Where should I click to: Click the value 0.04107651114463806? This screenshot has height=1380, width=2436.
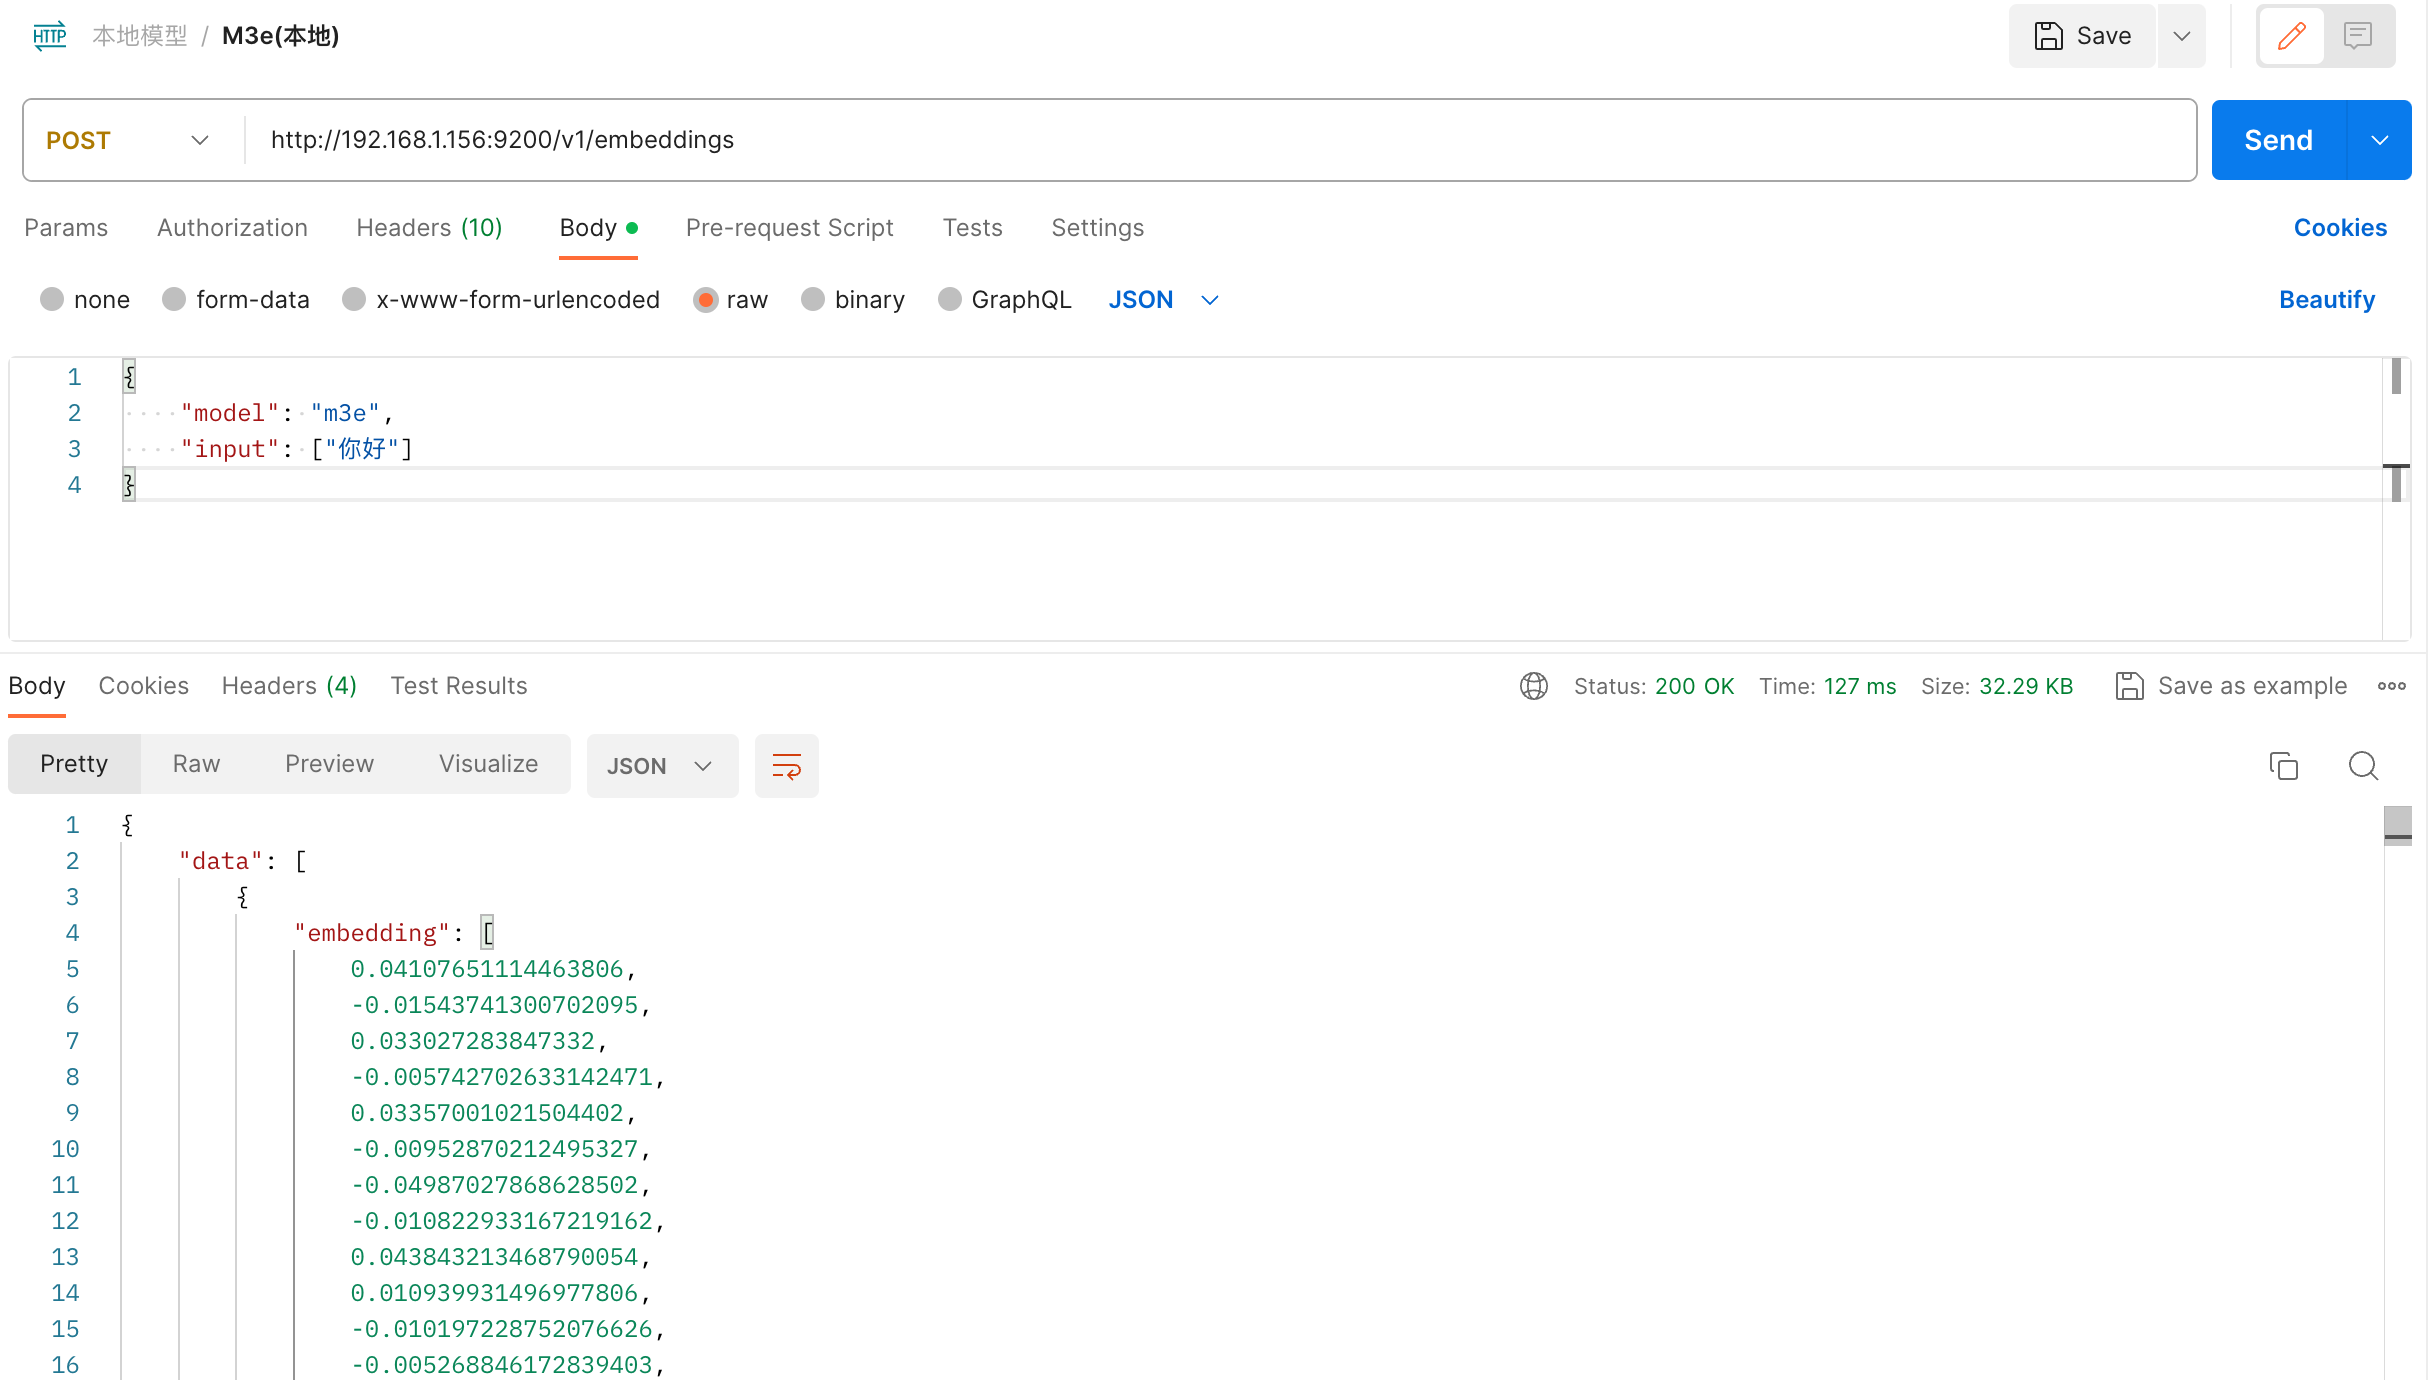[x=486, y=969]
